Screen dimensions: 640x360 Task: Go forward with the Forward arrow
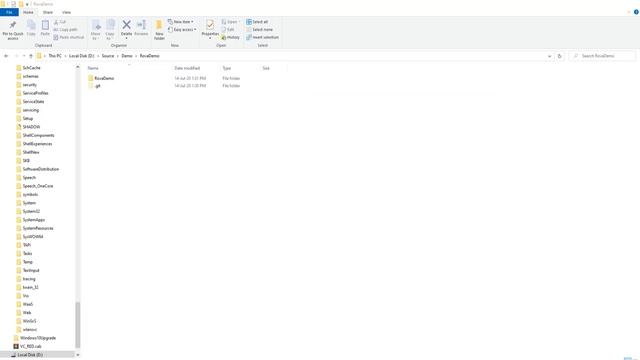click(16, 56)
